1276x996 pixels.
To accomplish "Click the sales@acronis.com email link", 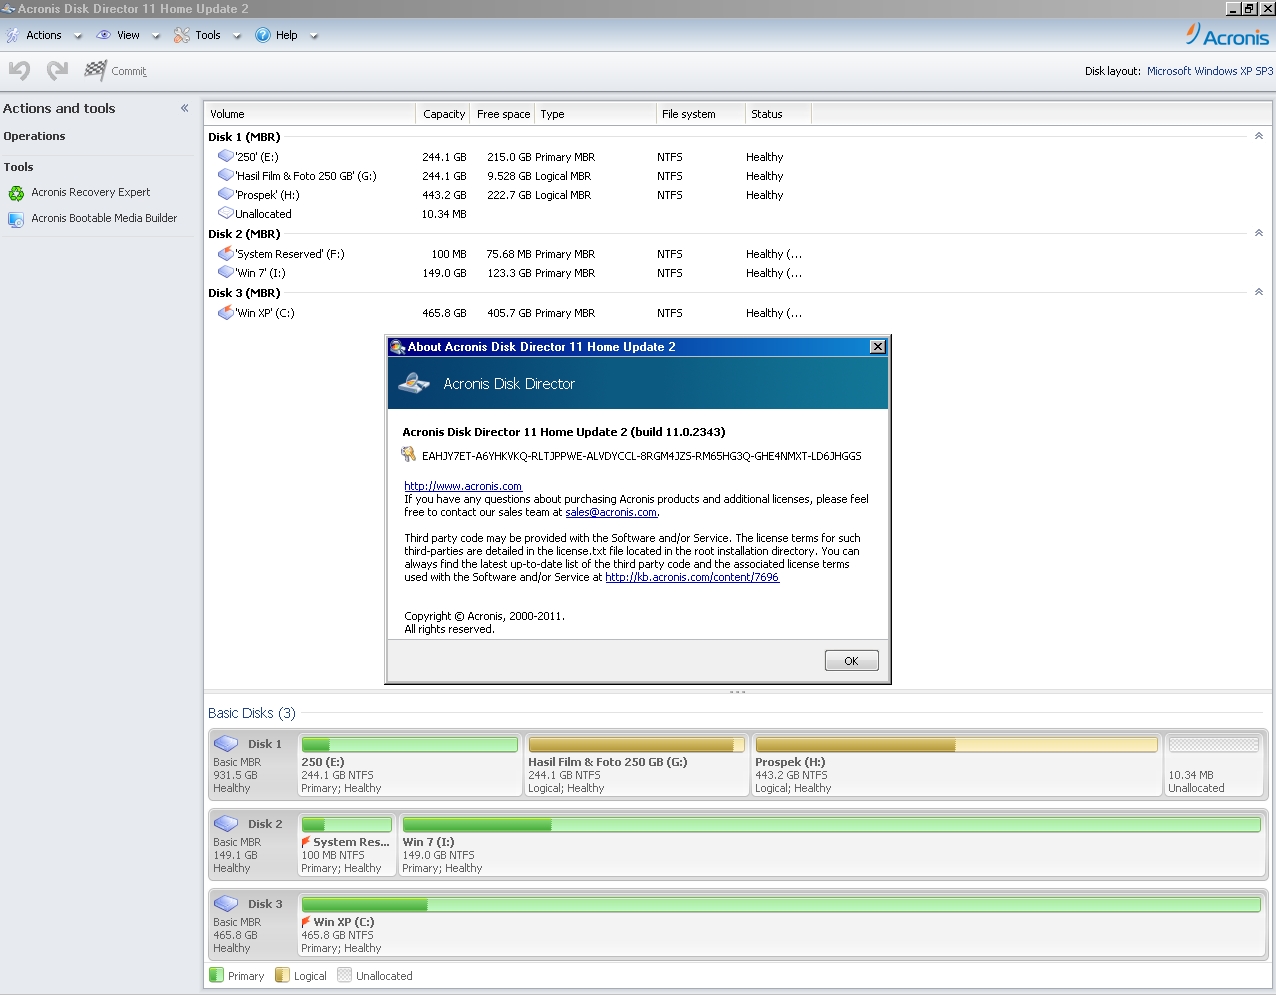I will click(x=611, y=512).
